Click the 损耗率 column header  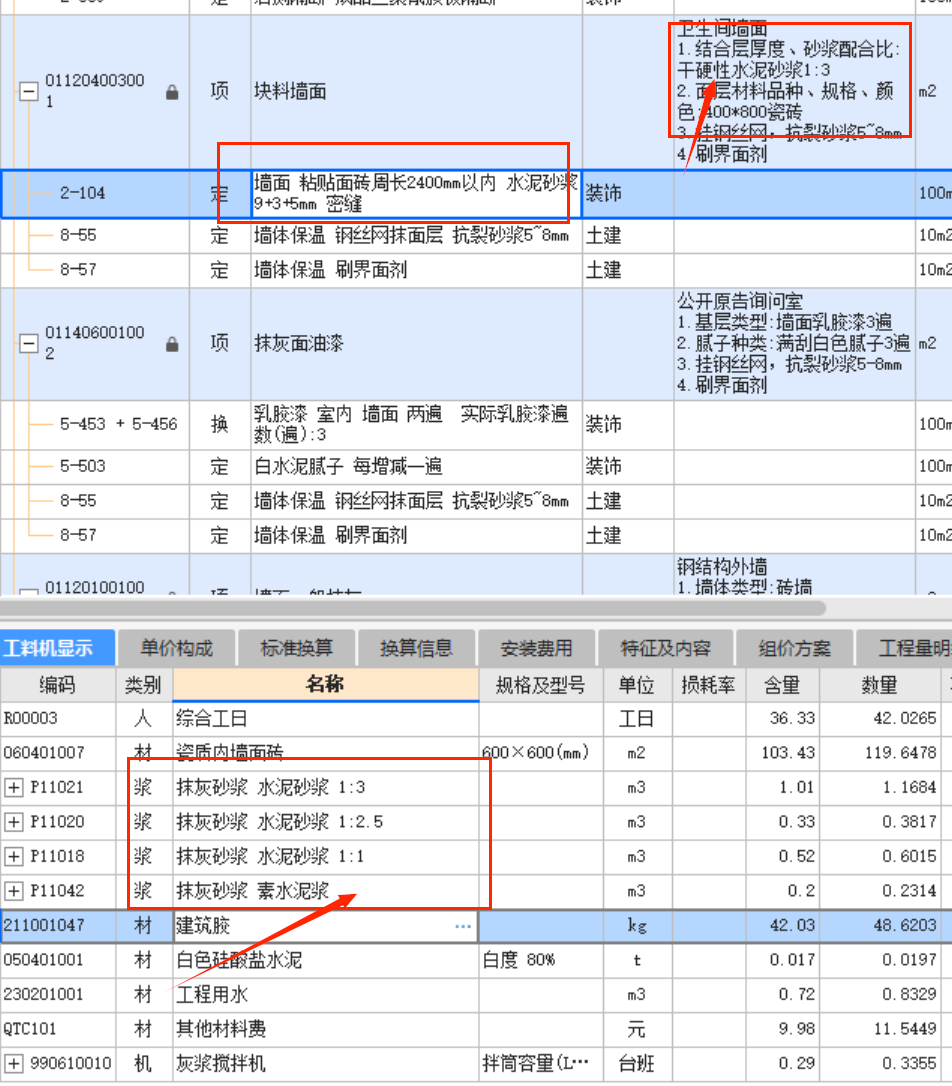708,685
